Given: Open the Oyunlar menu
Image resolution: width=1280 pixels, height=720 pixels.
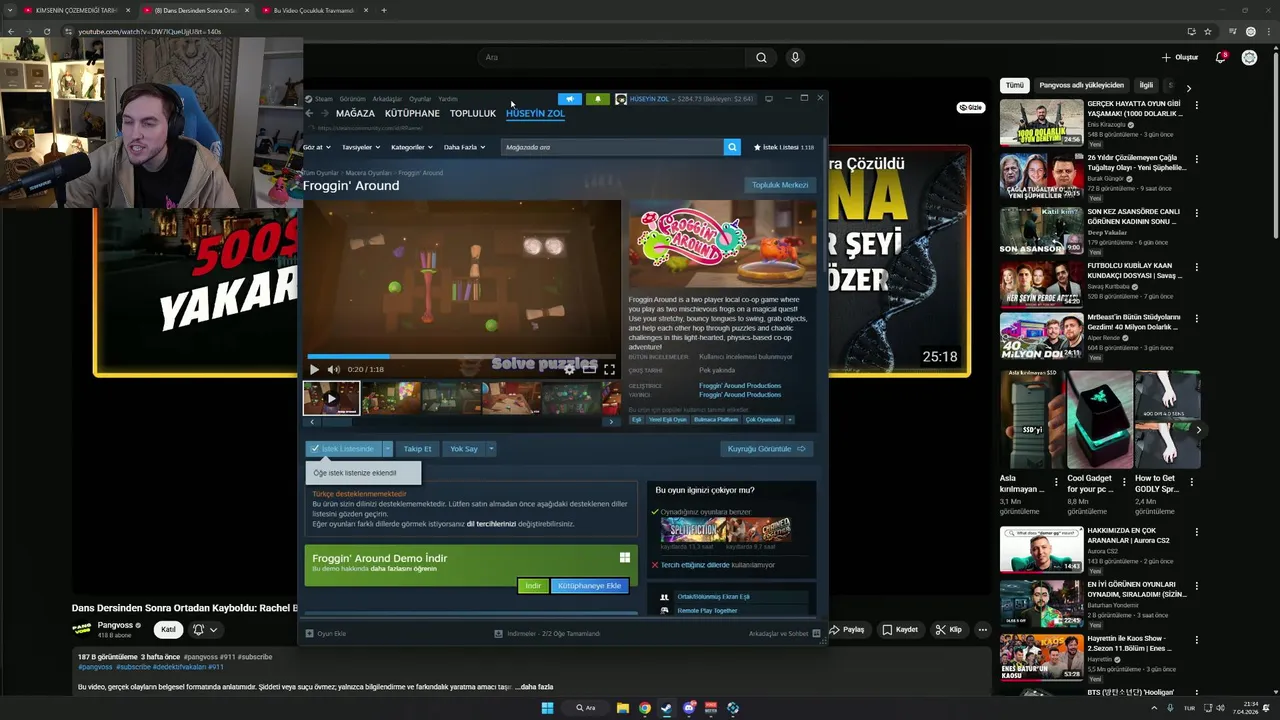Looking at the screenshot, I should tap(420, 99).
